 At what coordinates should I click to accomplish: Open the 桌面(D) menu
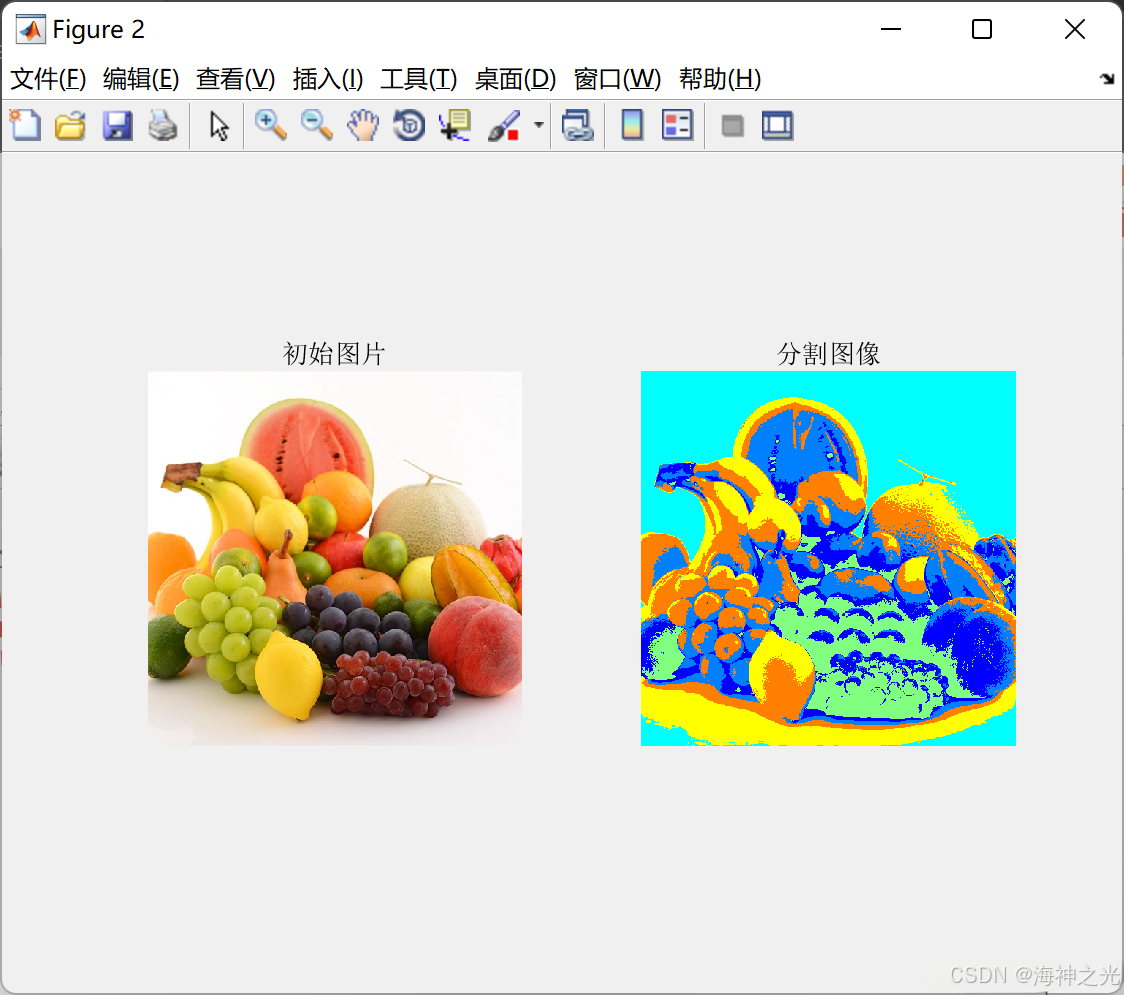(x=515, y=79)
